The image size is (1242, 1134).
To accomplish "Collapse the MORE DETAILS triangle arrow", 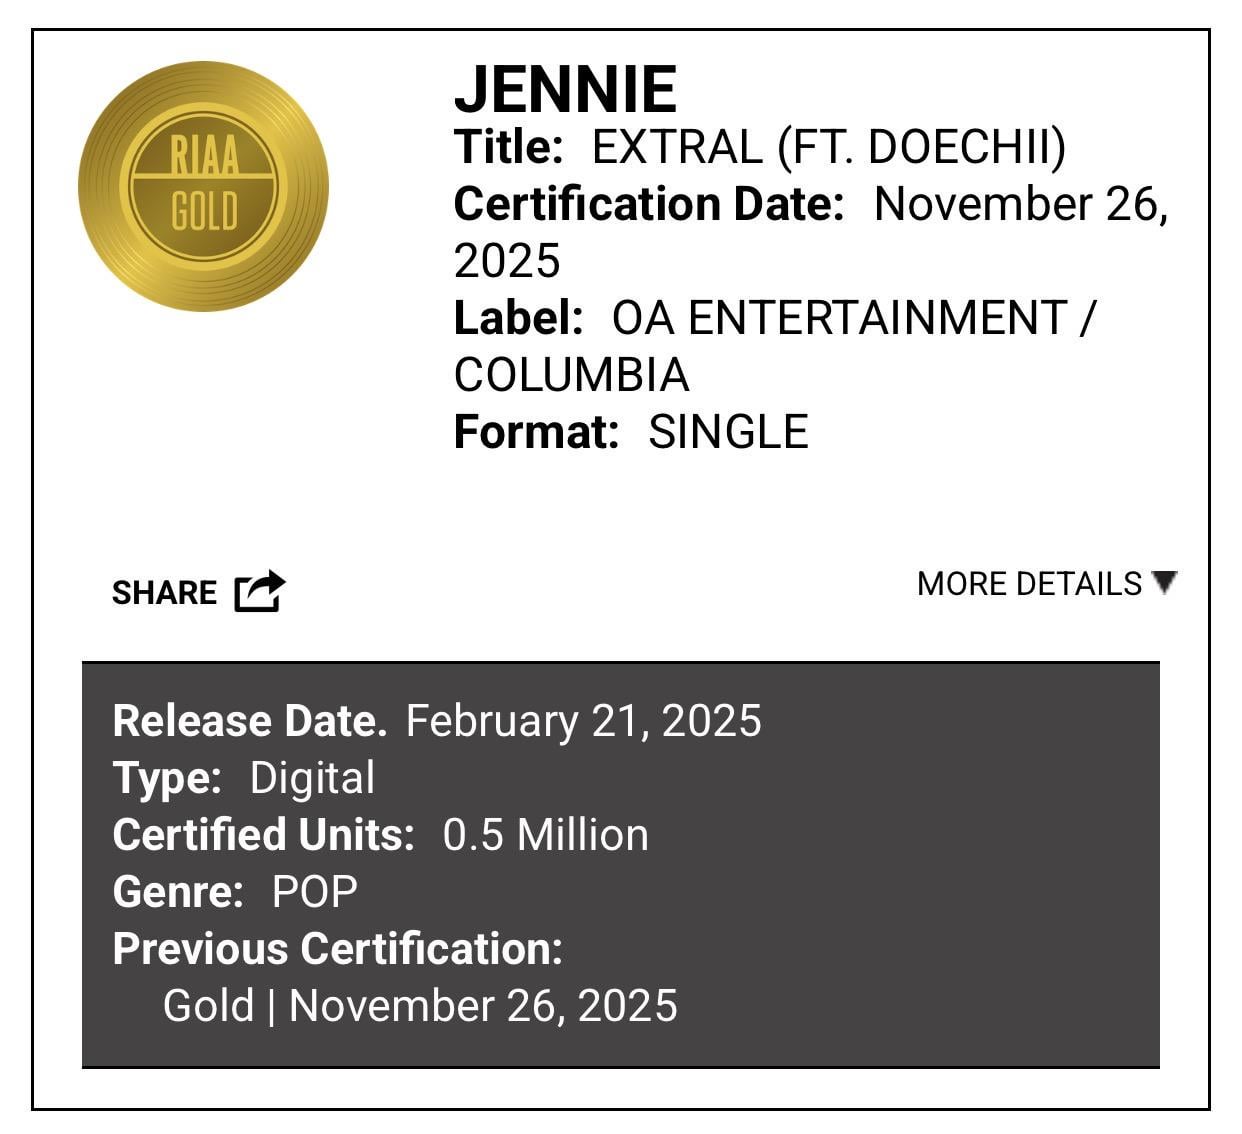I will 1164,582.
